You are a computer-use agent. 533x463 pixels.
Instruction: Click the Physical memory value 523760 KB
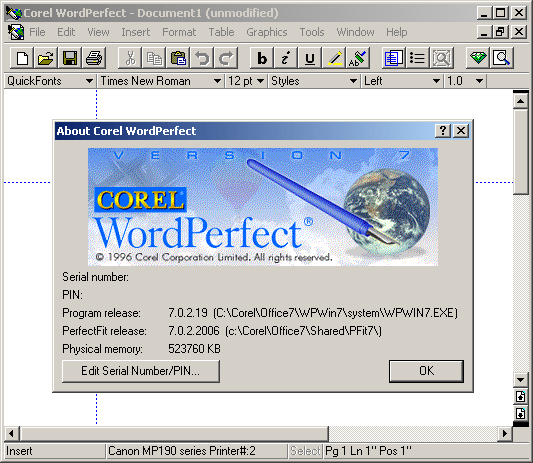[x=194, y=349]
